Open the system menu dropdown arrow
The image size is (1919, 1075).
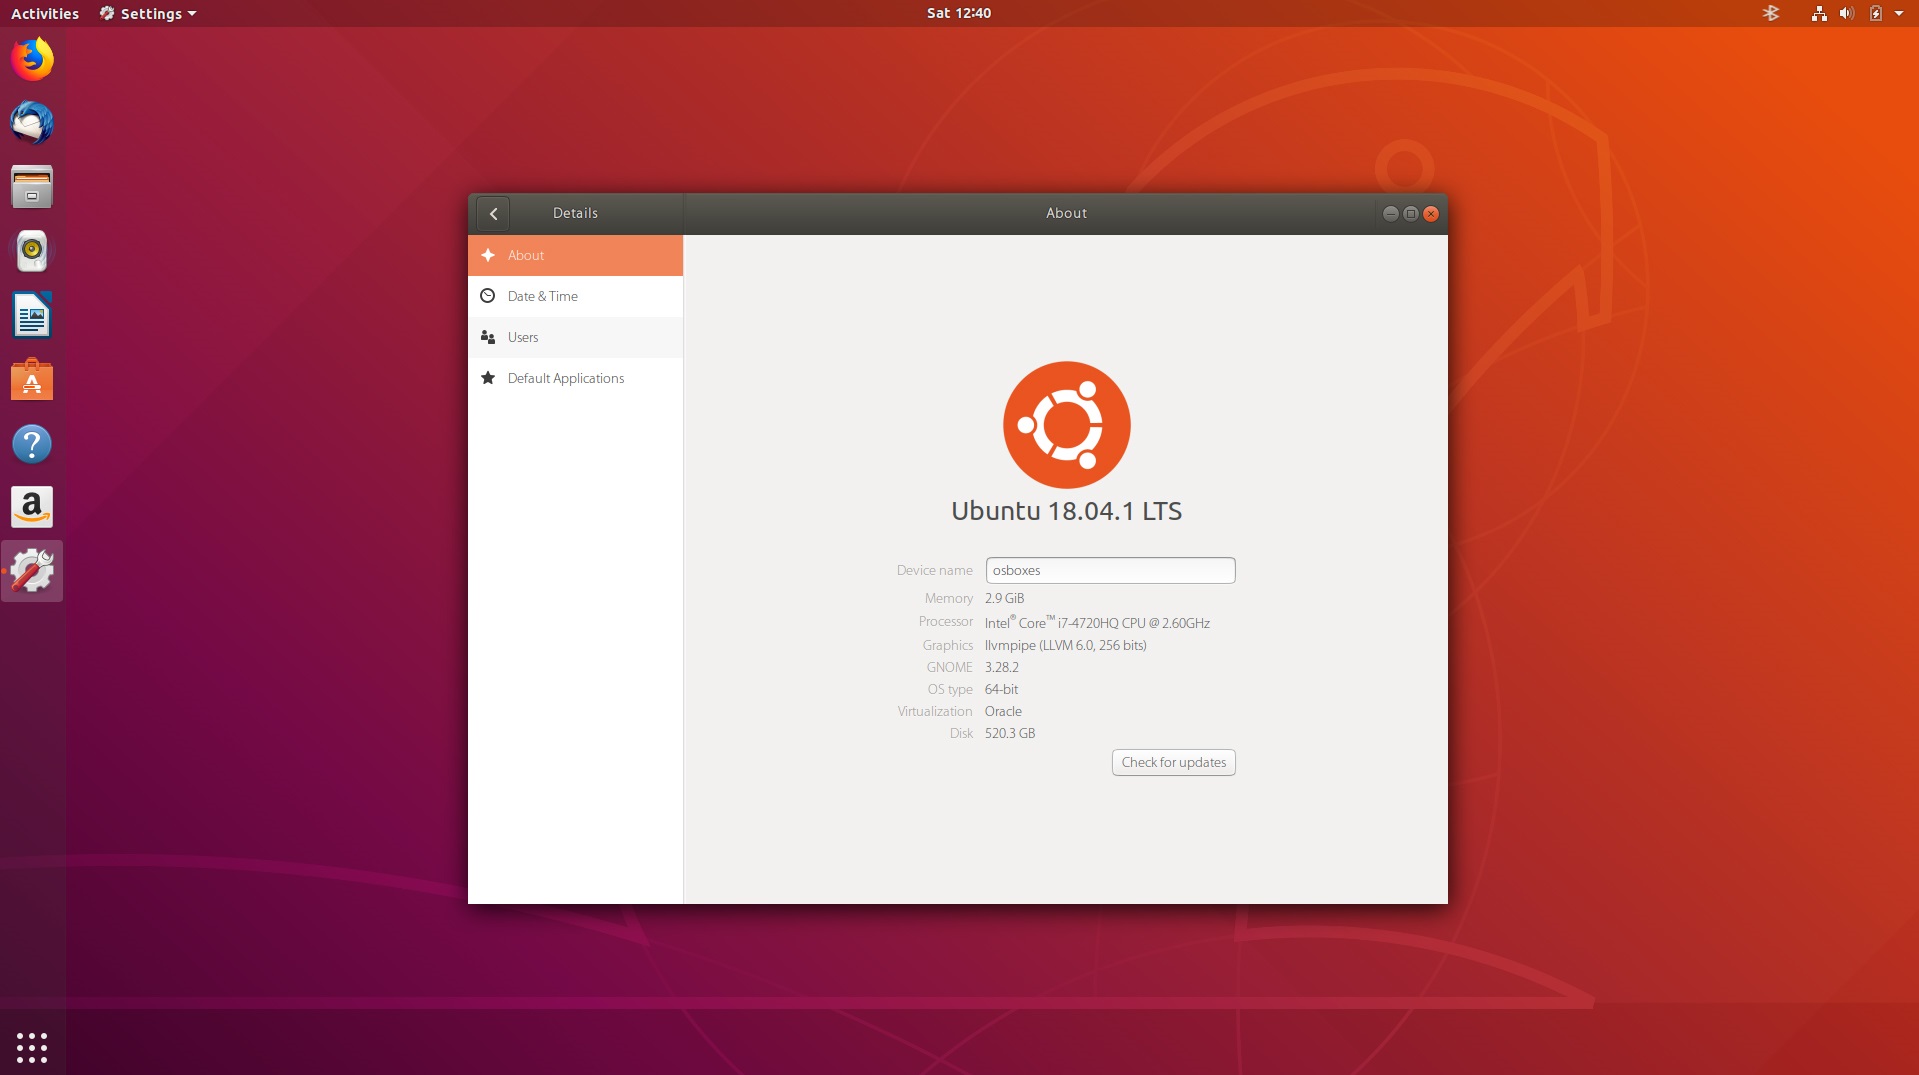(x=1899, y=13)
